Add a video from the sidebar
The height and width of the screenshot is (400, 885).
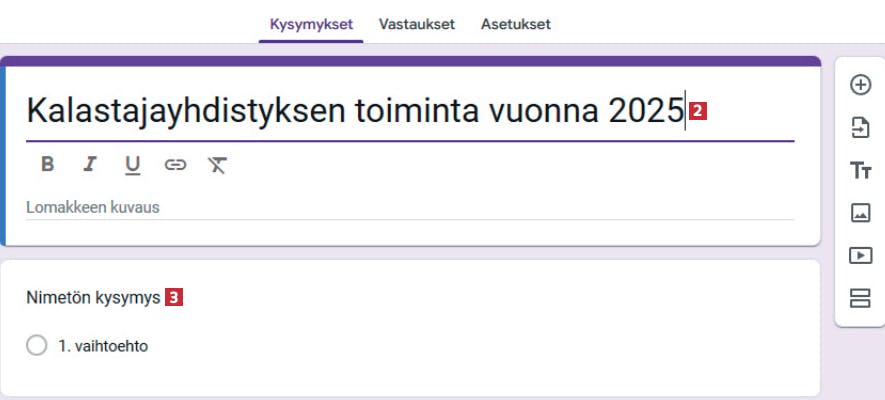(x=860, y=255)
